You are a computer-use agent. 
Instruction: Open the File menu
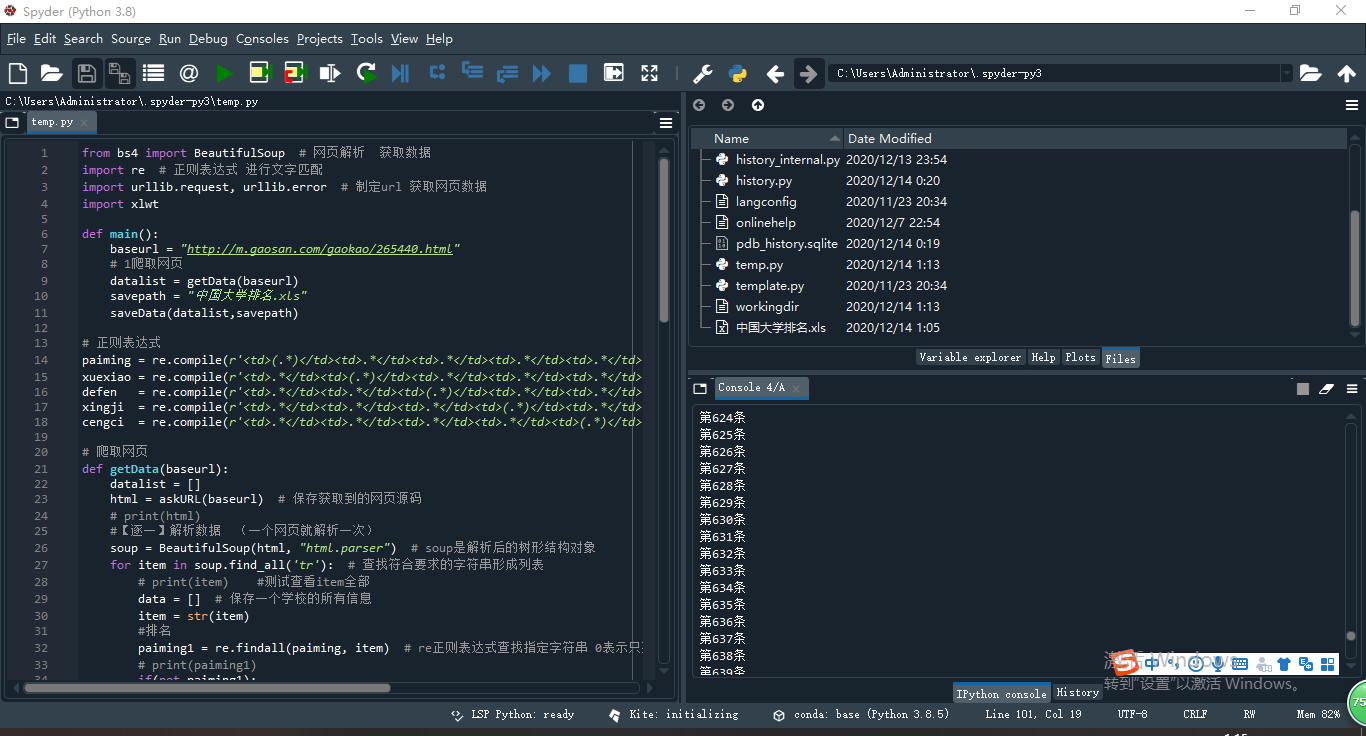[16, 39]
